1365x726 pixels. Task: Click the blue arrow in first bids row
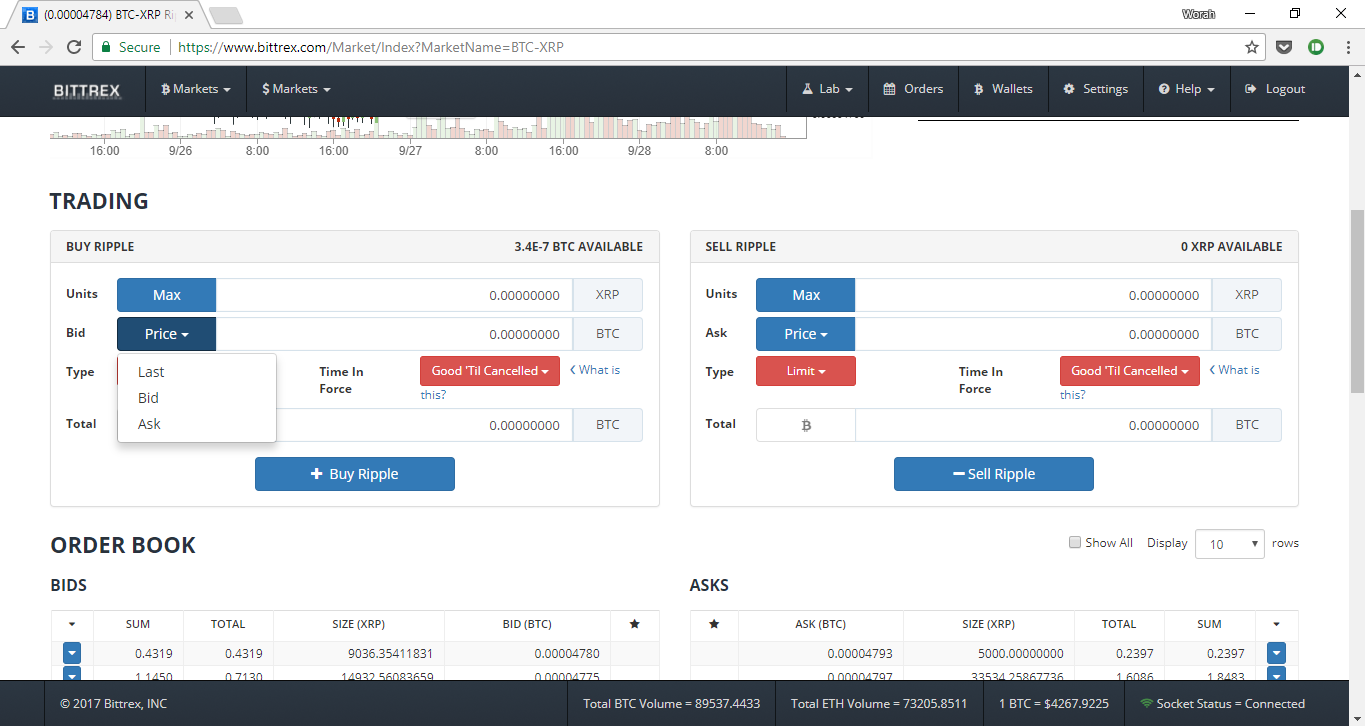tap(72, 653)
